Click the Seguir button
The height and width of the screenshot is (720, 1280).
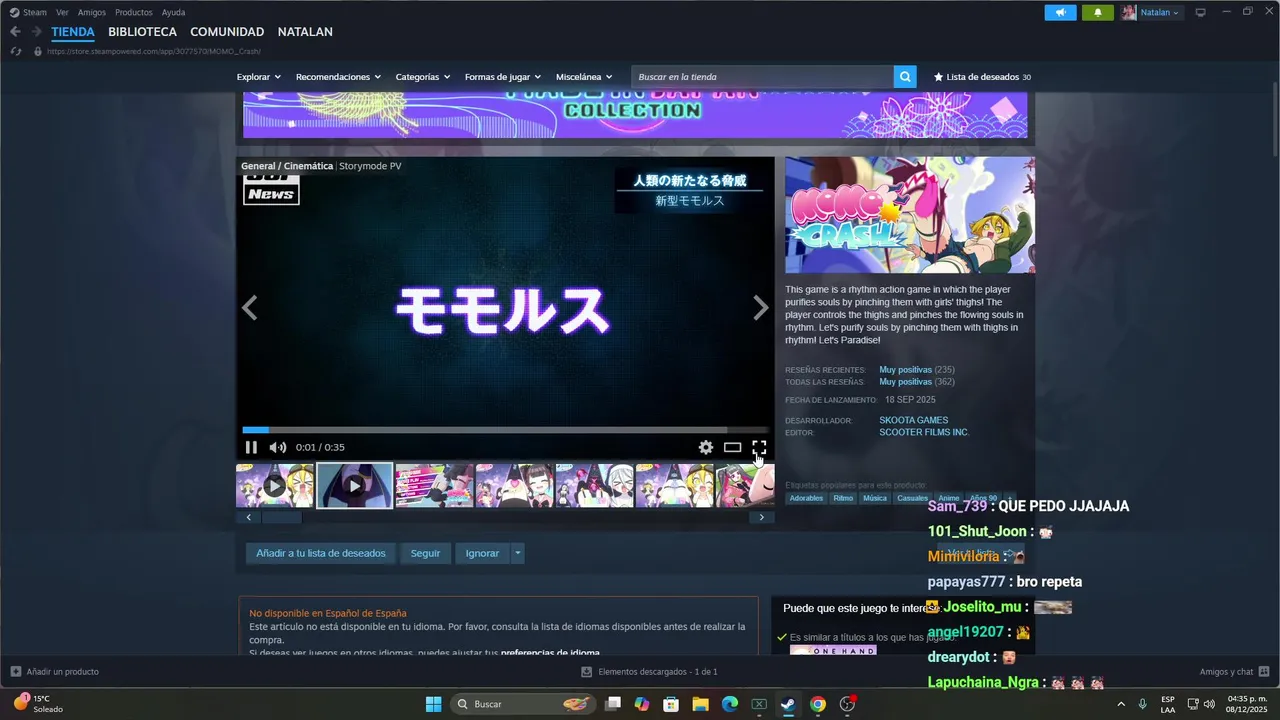tap(425, 553)
